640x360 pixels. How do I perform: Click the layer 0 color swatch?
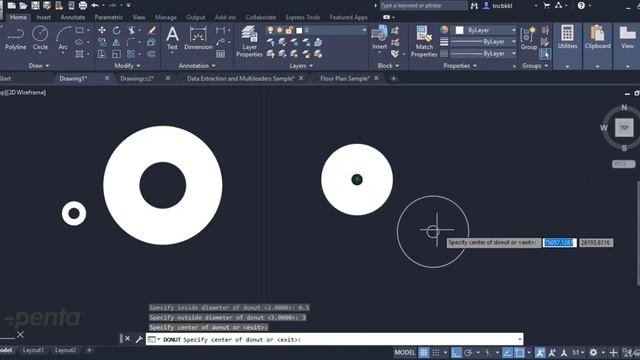[x=299, y=30]
